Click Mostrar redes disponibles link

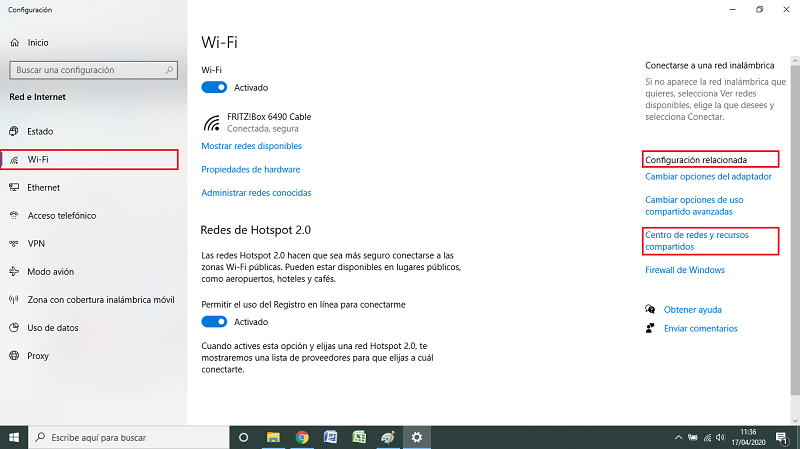252,146
